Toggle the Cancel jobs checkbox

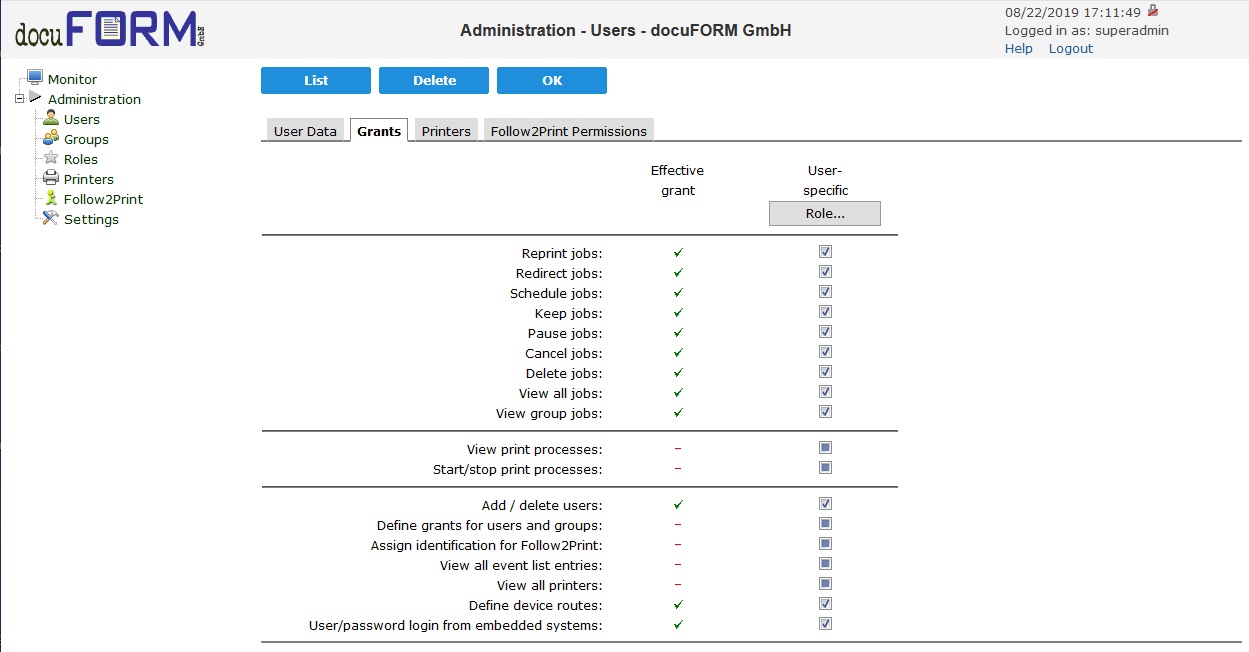point(825,352)
